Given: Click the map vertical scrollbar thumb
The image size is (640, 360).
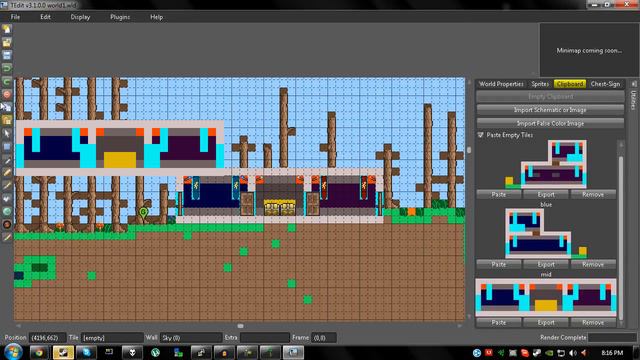Looking at the screenshot, I should (x=469, y=150).
